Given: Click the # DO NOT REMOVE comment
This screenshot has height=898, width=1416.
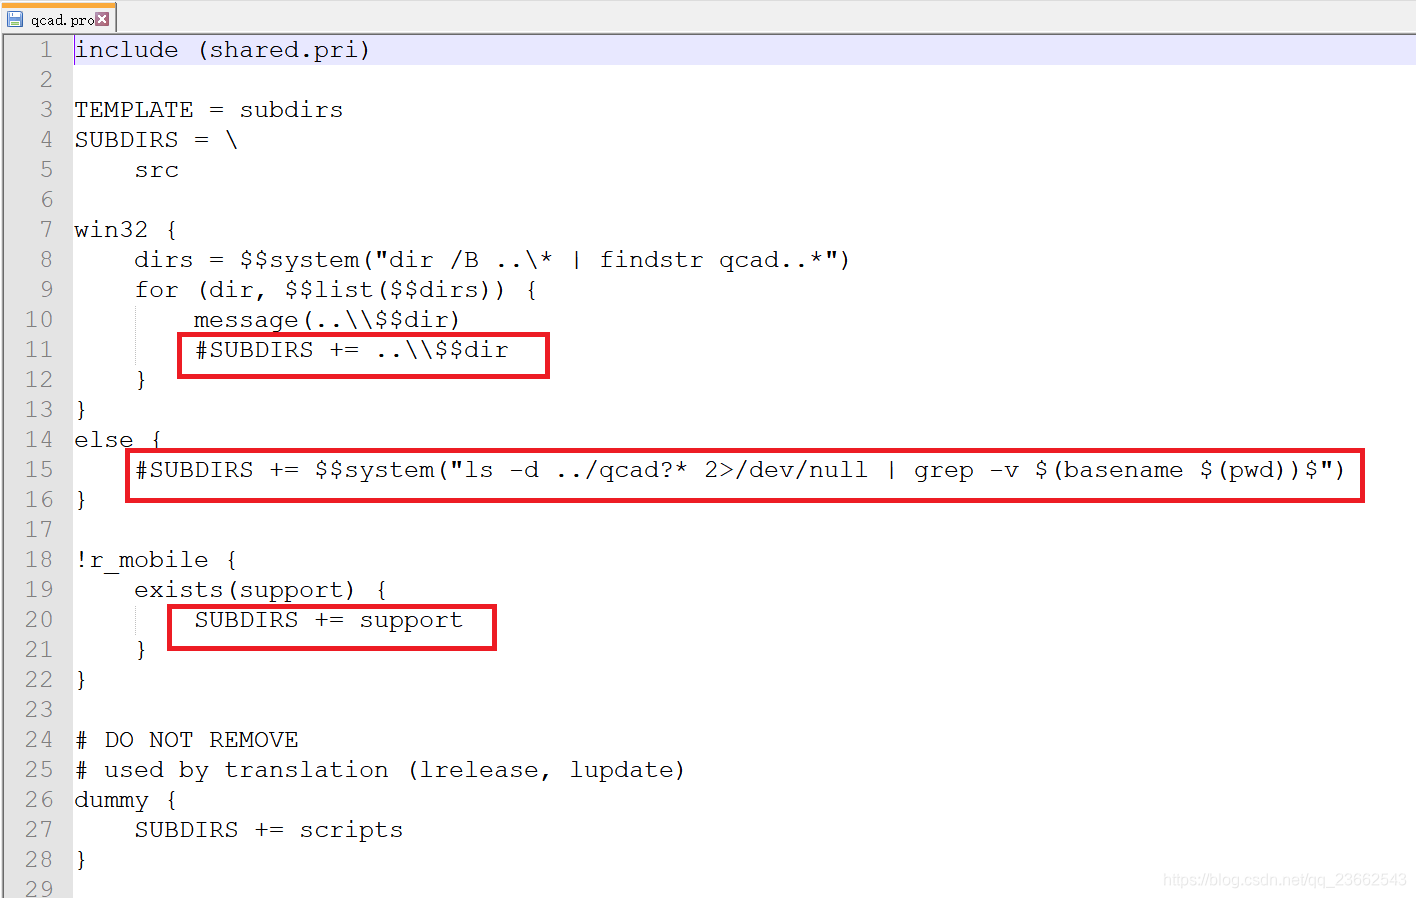Looking at the screenshot, I should click(x=187, y=740).
